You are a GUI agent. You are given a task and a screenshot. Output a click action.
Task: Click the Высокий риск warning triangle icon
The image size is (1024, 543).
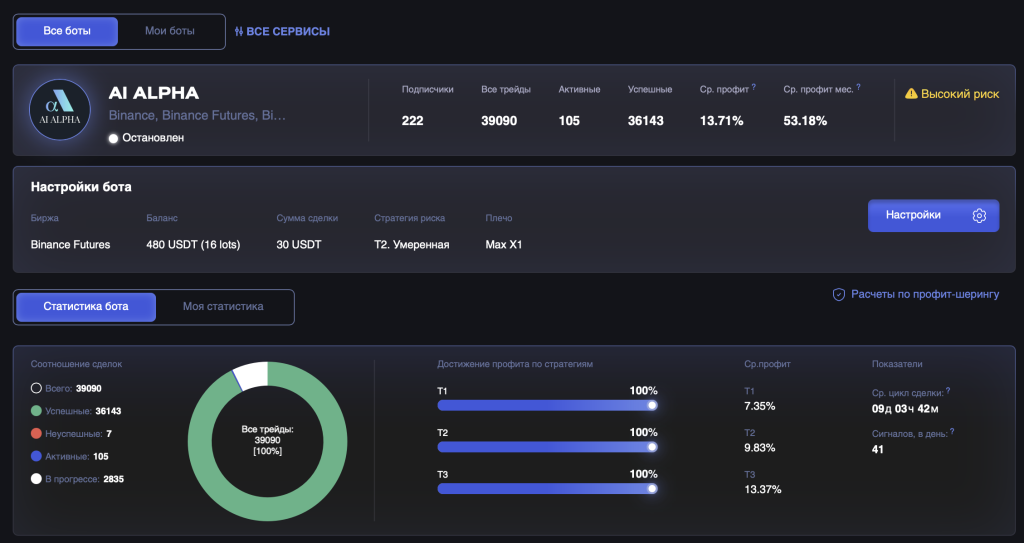[x=911, y=94]
